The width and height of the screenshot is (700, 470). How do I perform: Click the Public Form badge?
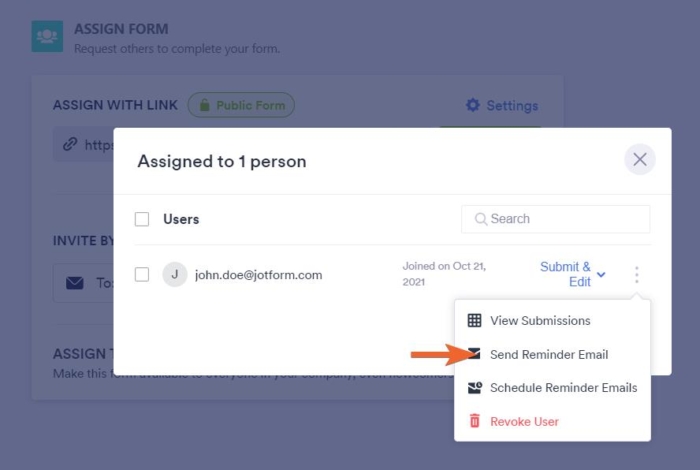pos(241,105)
